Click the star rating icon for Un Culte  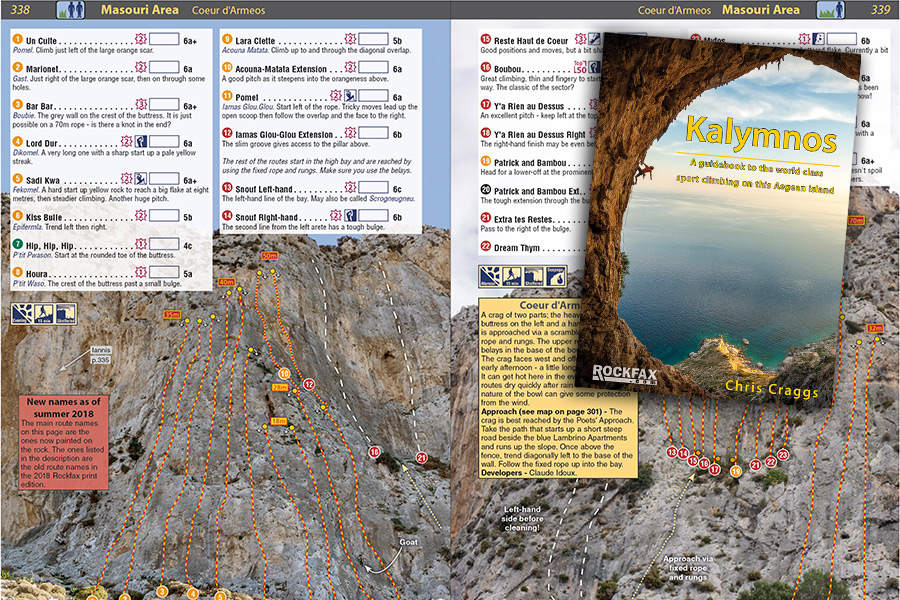[141, 39]
